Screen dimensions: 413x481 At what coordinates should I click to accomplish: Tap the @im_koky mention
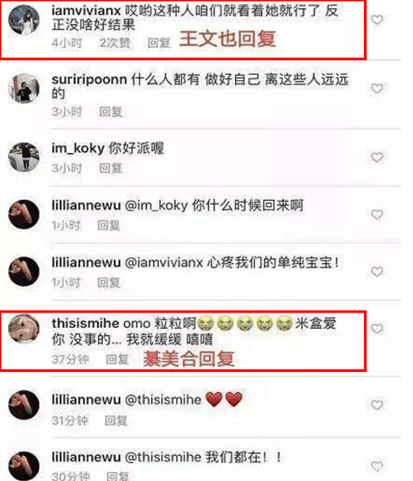pos(156,205)
